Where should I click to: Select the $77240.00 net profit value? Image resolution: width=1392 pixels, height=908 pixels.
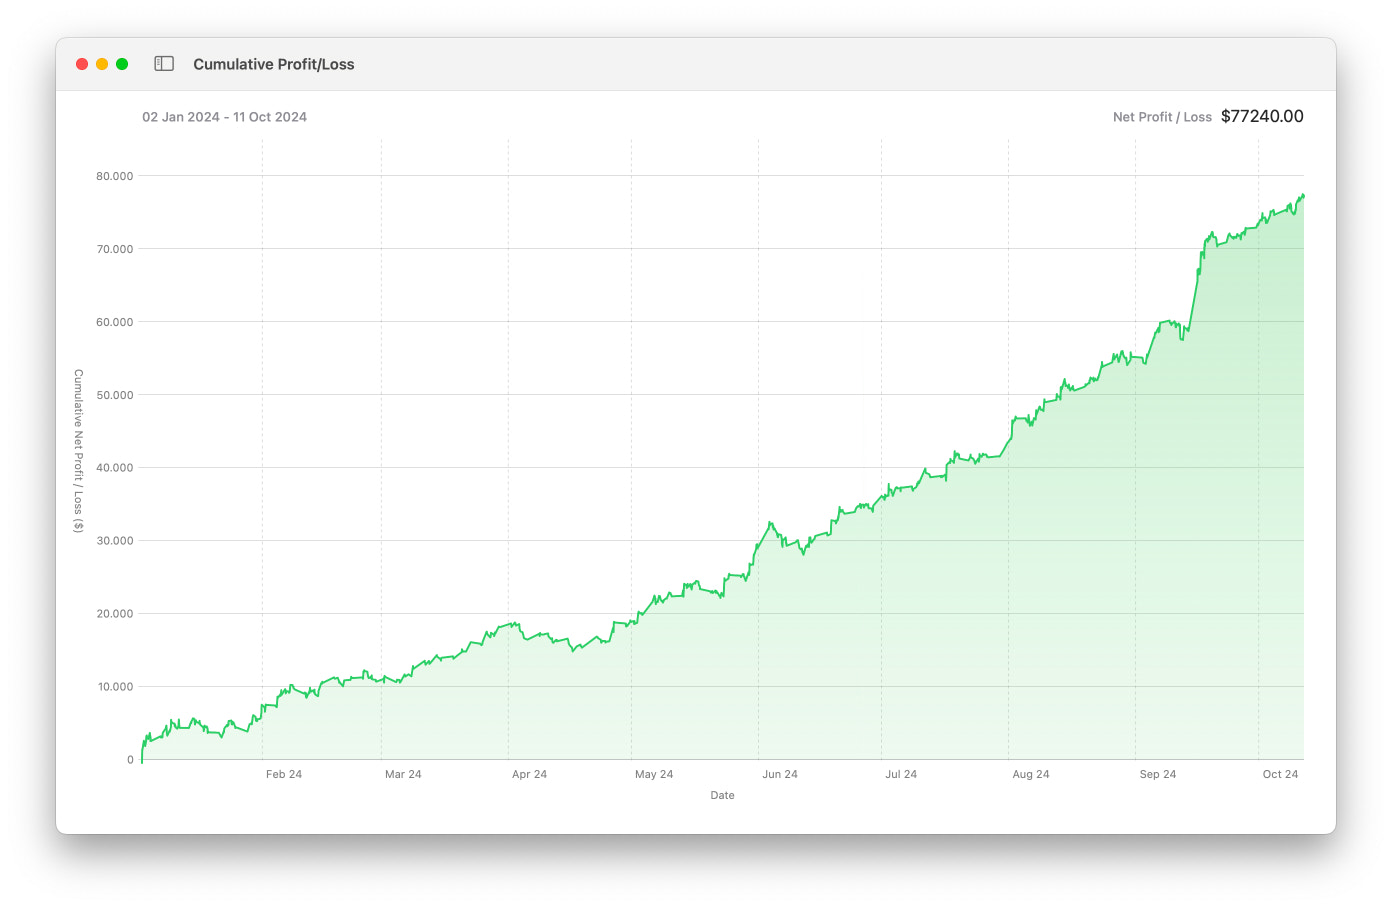point(1262,116)
